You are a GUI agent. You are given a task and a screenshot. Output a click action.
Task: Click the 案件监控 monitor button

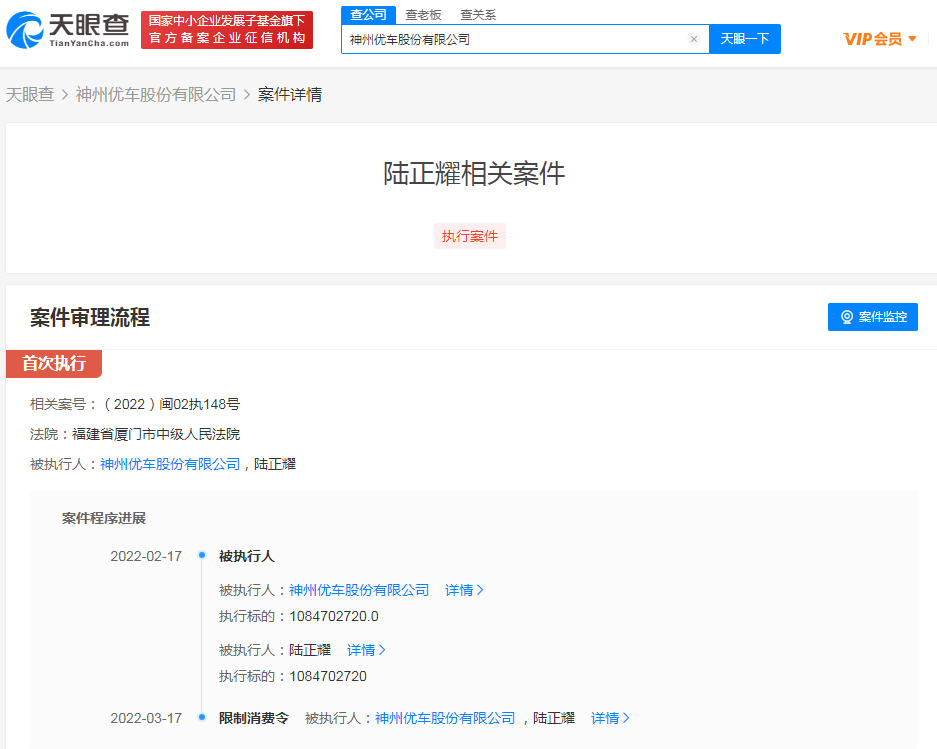(872, 317)
